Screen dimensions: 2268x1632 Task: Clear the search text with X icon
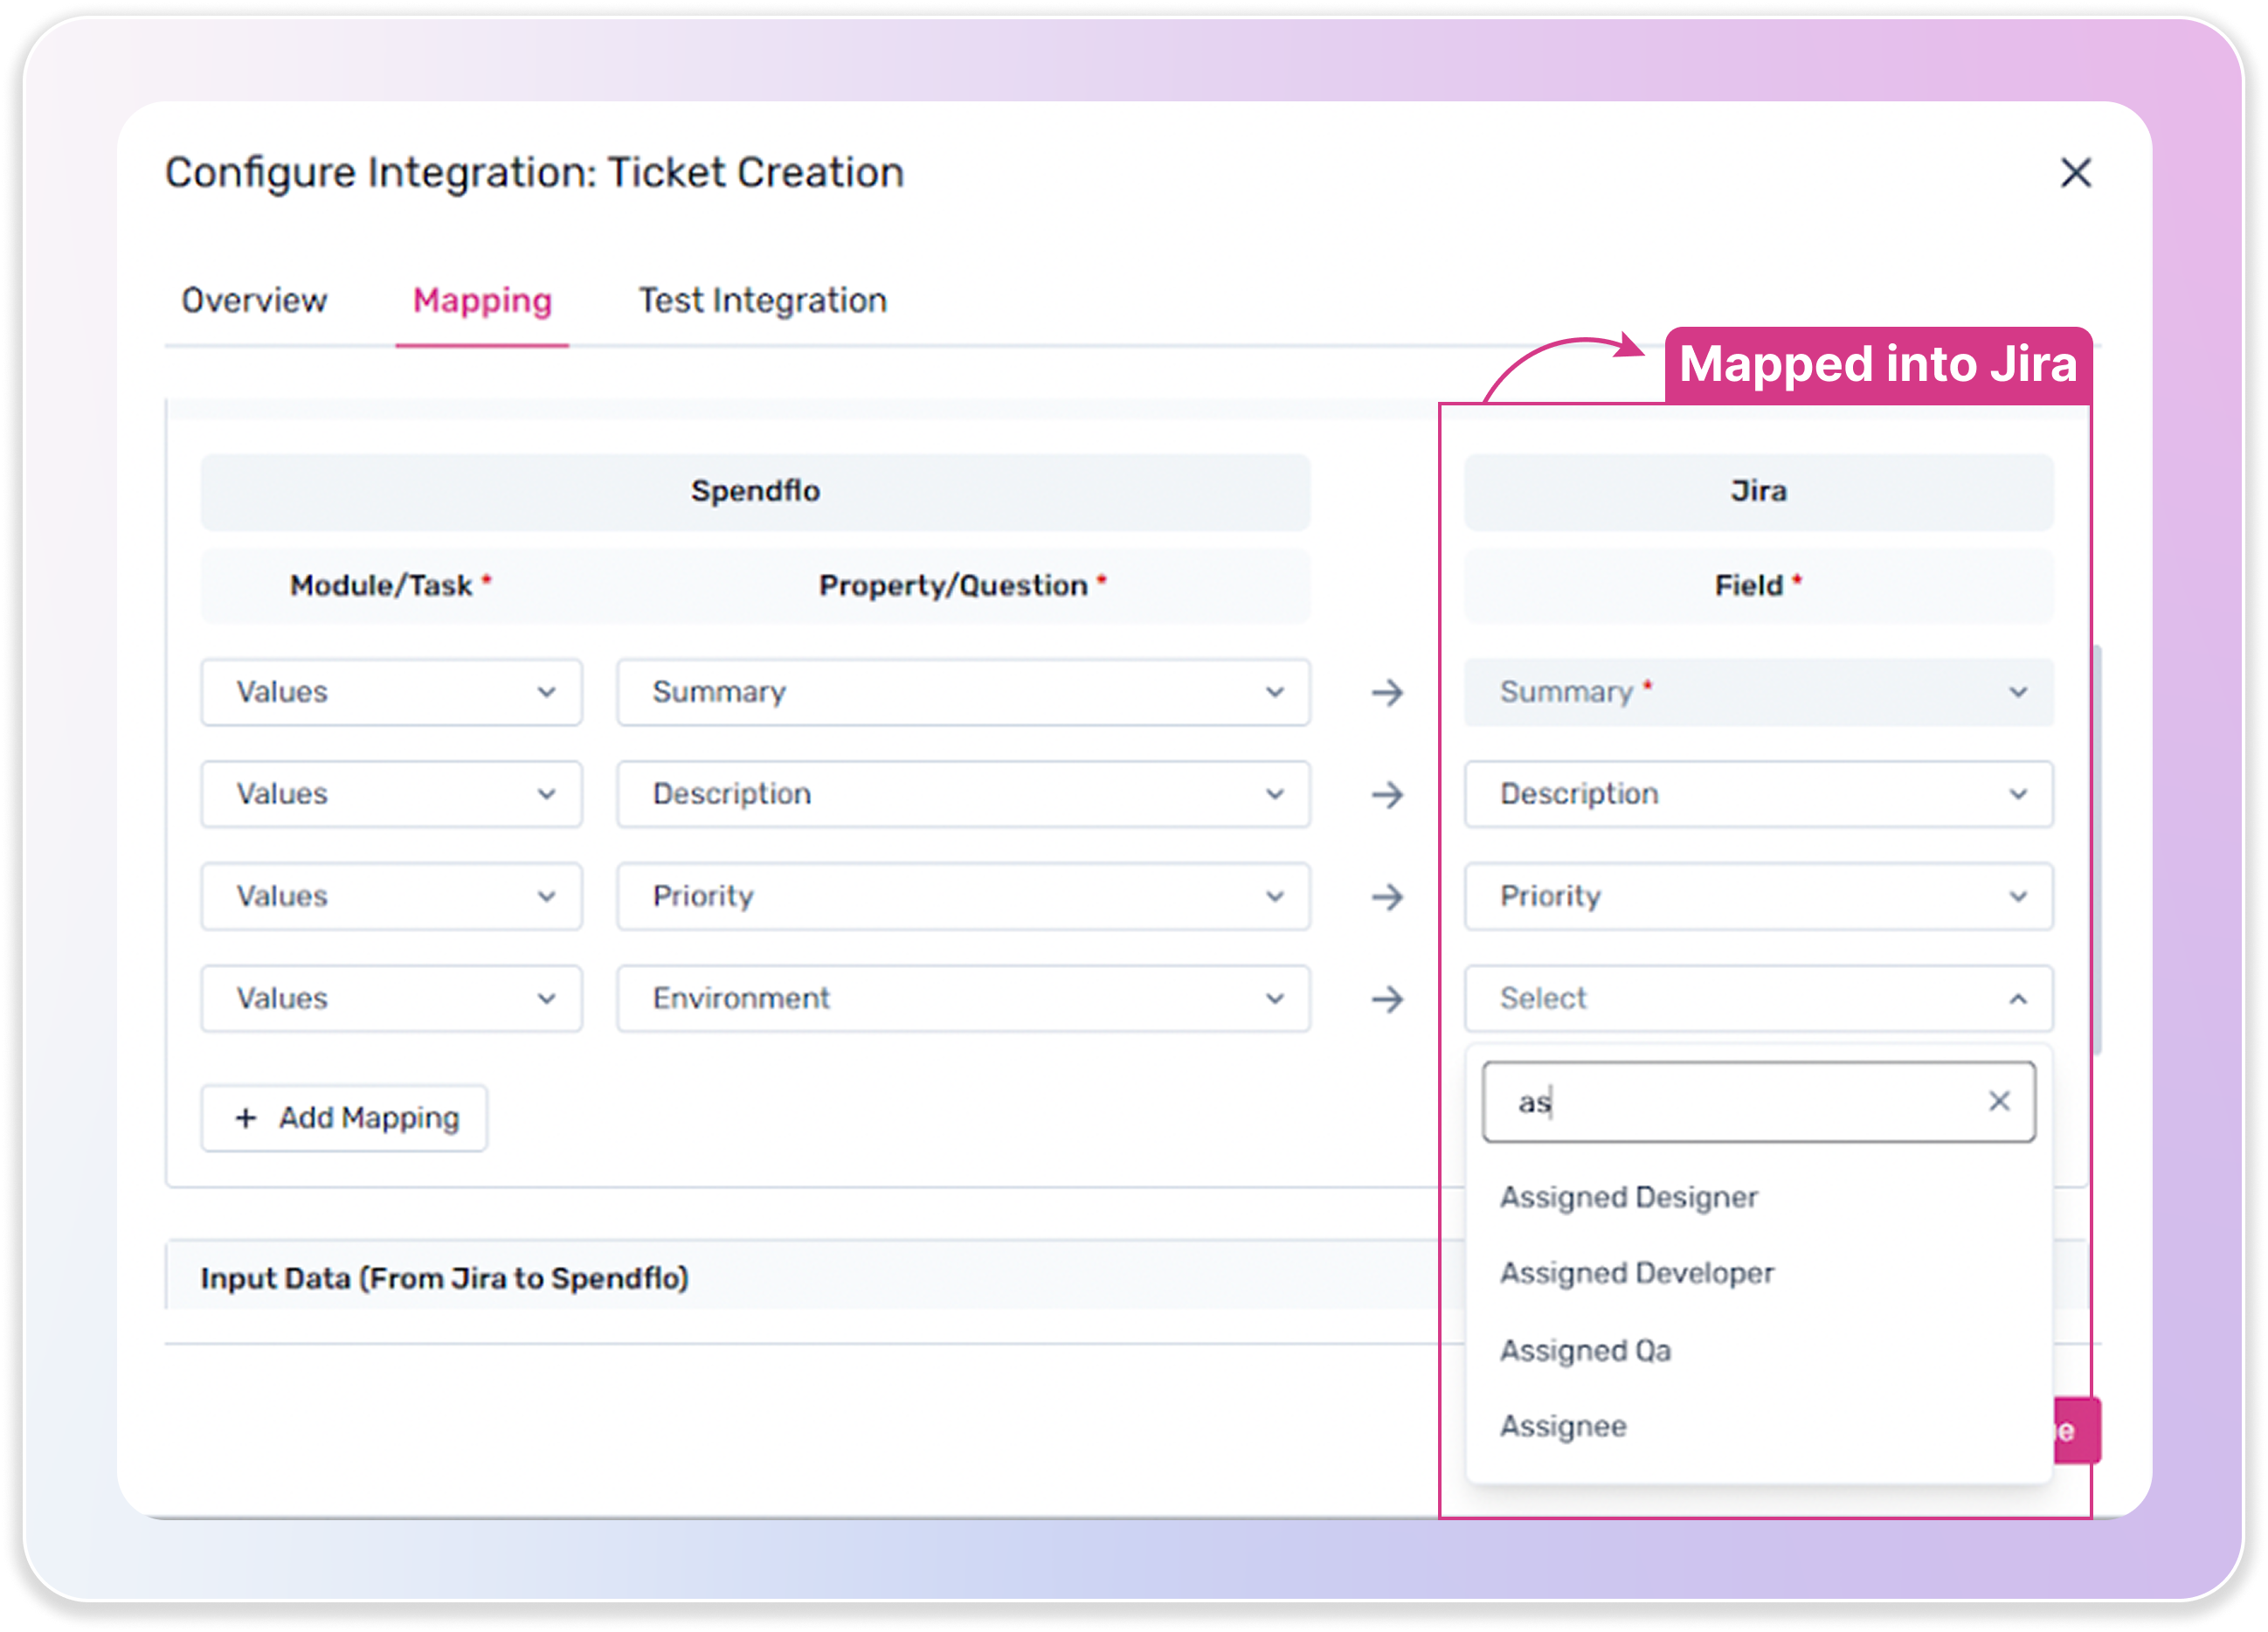pyautogui.click(x=1999, y=1101)
